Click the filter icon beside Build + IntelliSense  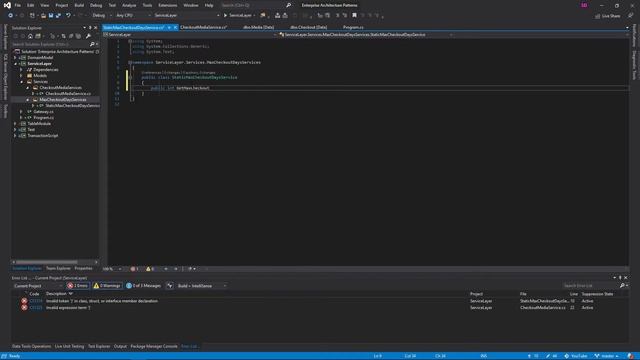170,286
